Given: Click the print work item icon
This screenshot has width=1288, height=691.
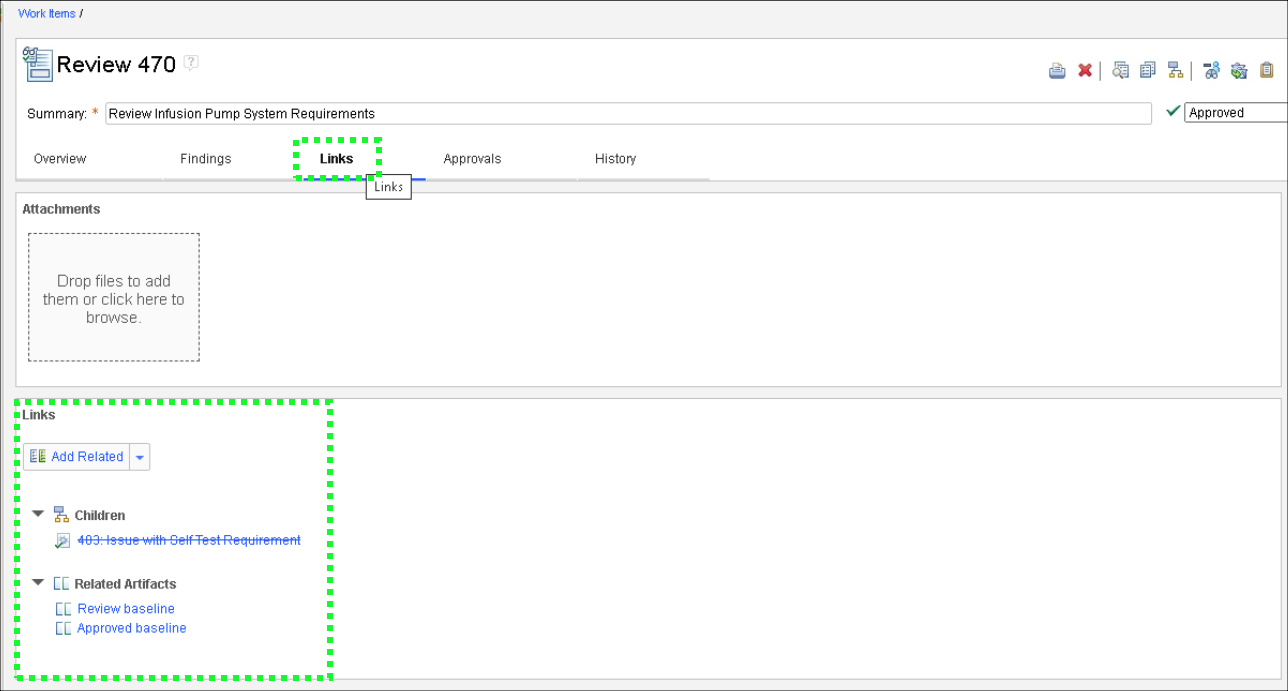Looking at the screenshot, I should (x=1057, y=70).
